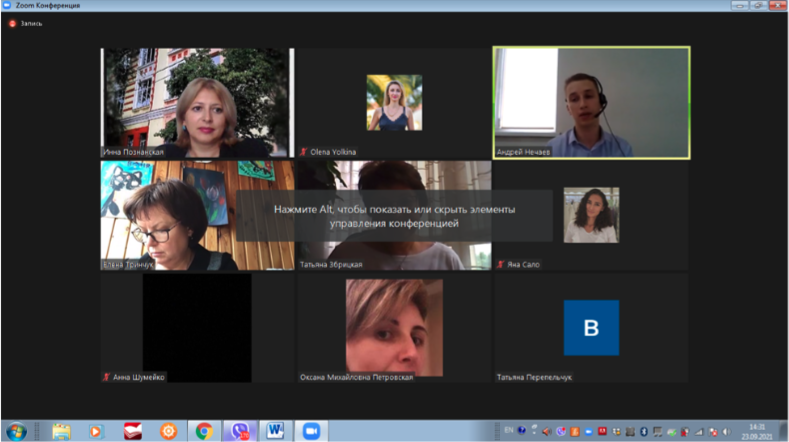Click the EN language indicator
This screenshot has width=789, height=442.
pyautogui.click(x=507, y=430)
